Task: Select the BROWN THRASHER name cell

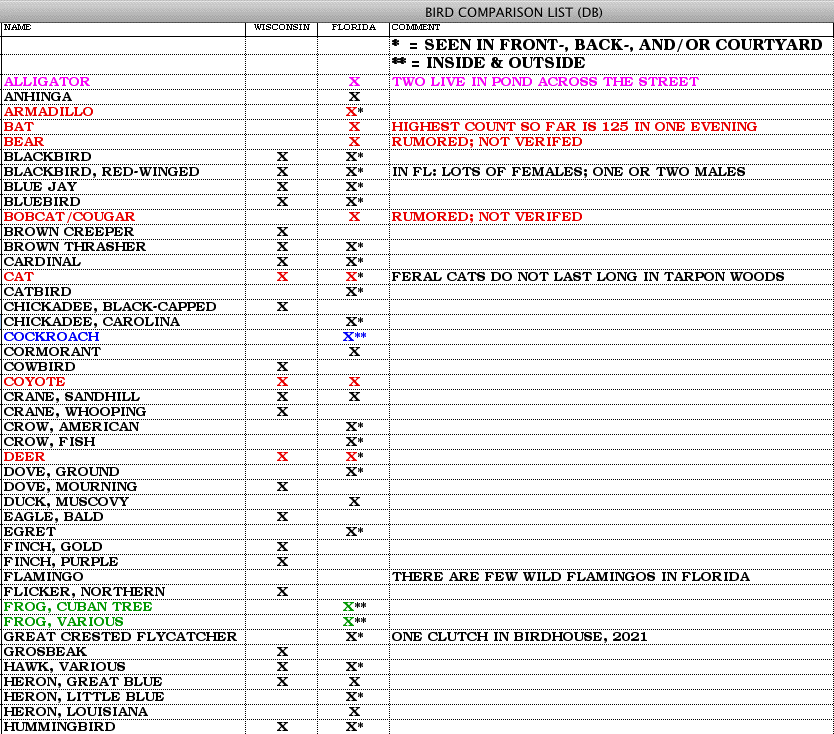Action: 123,247
